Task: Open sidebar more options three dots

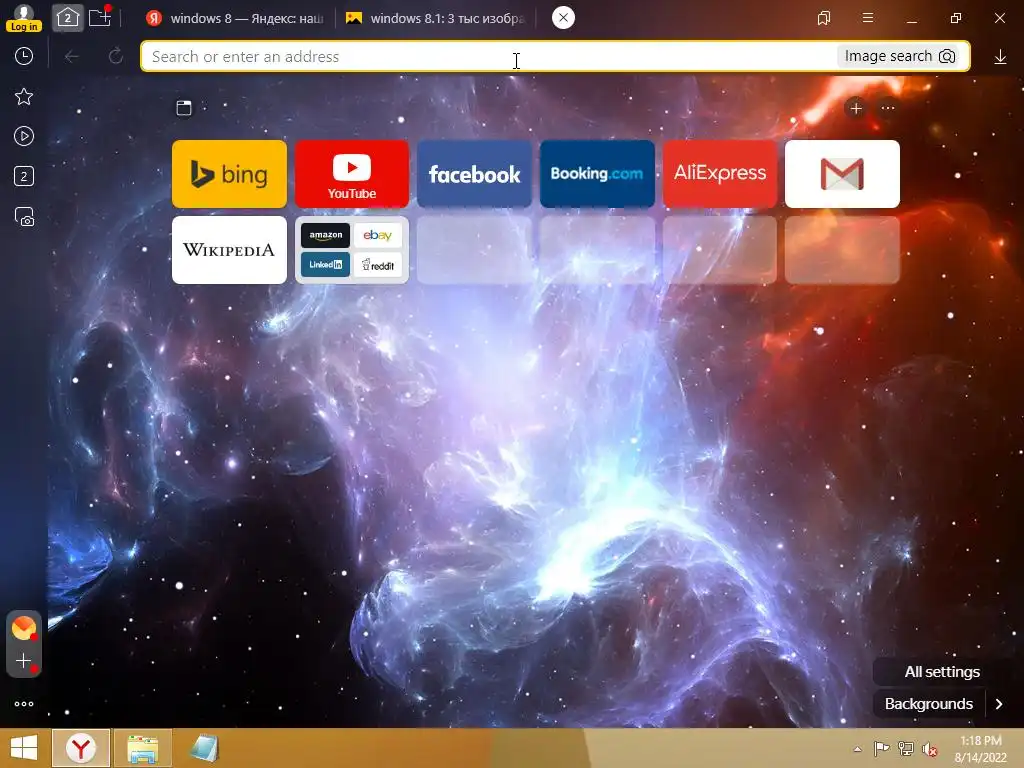Action: 24,704
